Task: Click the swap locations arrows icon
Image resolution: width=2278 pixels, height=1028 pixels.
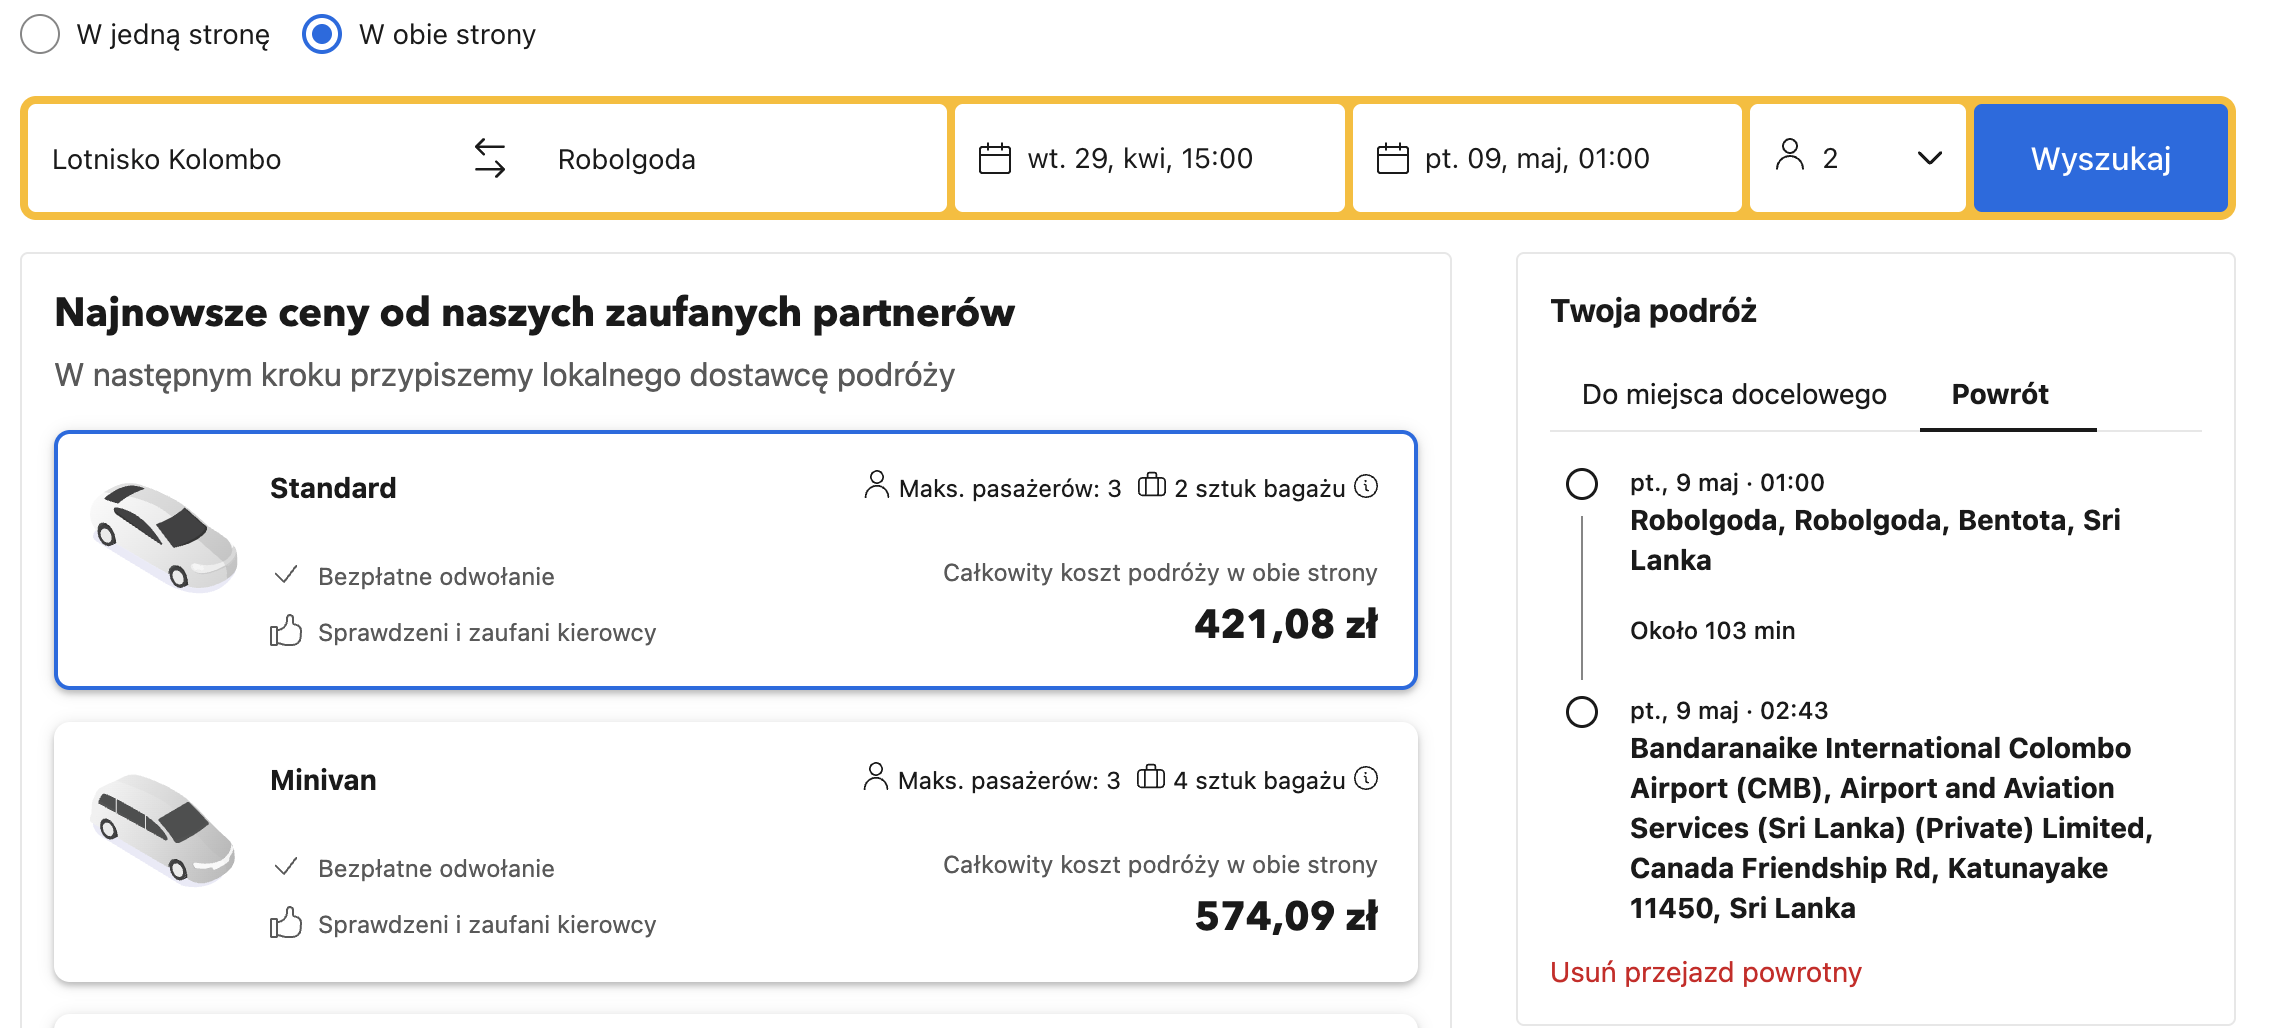Action: (x=490, y=158)
